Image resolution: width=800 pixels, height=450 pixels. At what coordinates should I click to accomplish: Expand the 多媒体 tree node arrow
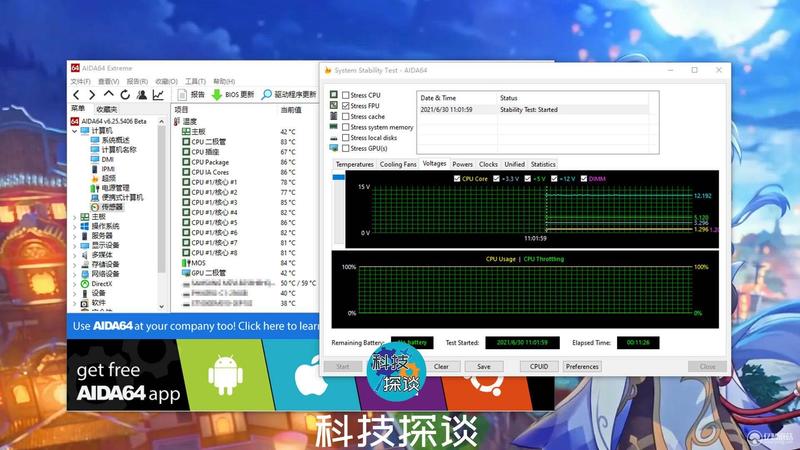pyautogui.click(x=75, y=255)
